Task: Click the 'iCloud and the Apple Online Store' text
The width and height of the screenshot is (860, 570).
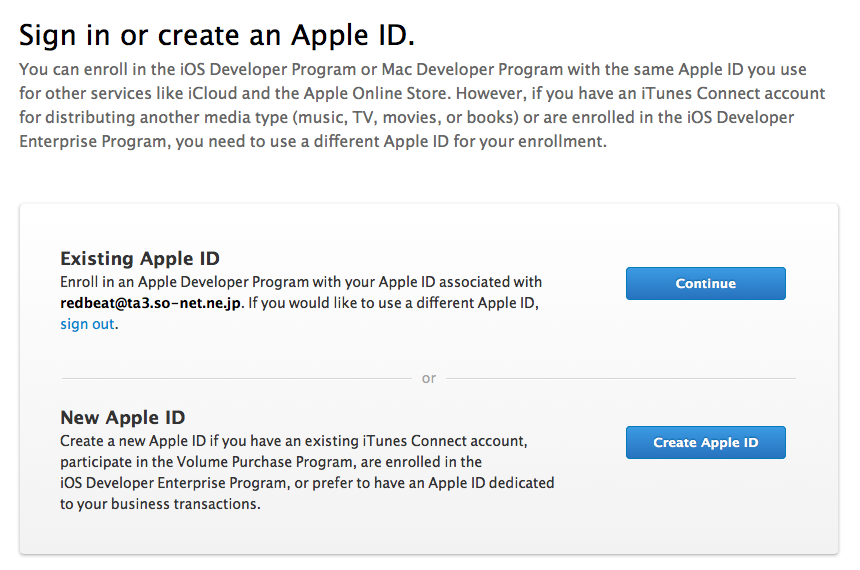Action: [318, 93]
